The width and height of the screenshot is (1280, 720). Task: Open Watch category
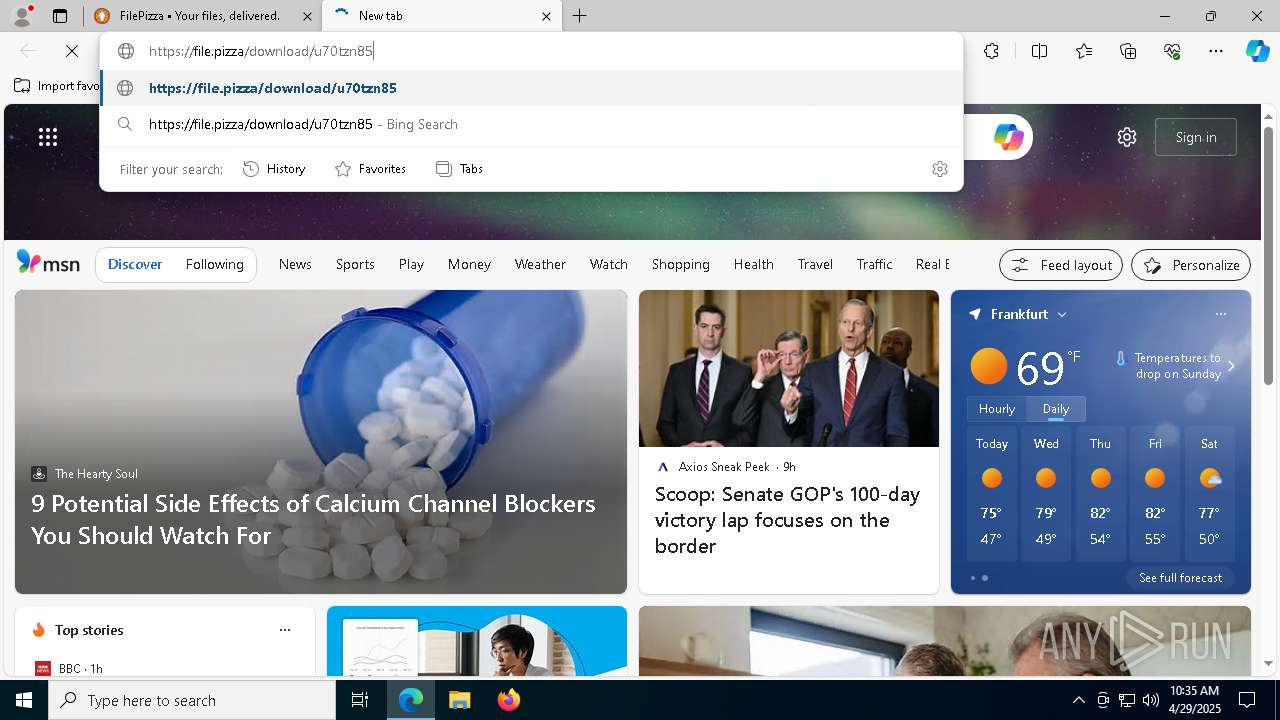pos(608,264)
